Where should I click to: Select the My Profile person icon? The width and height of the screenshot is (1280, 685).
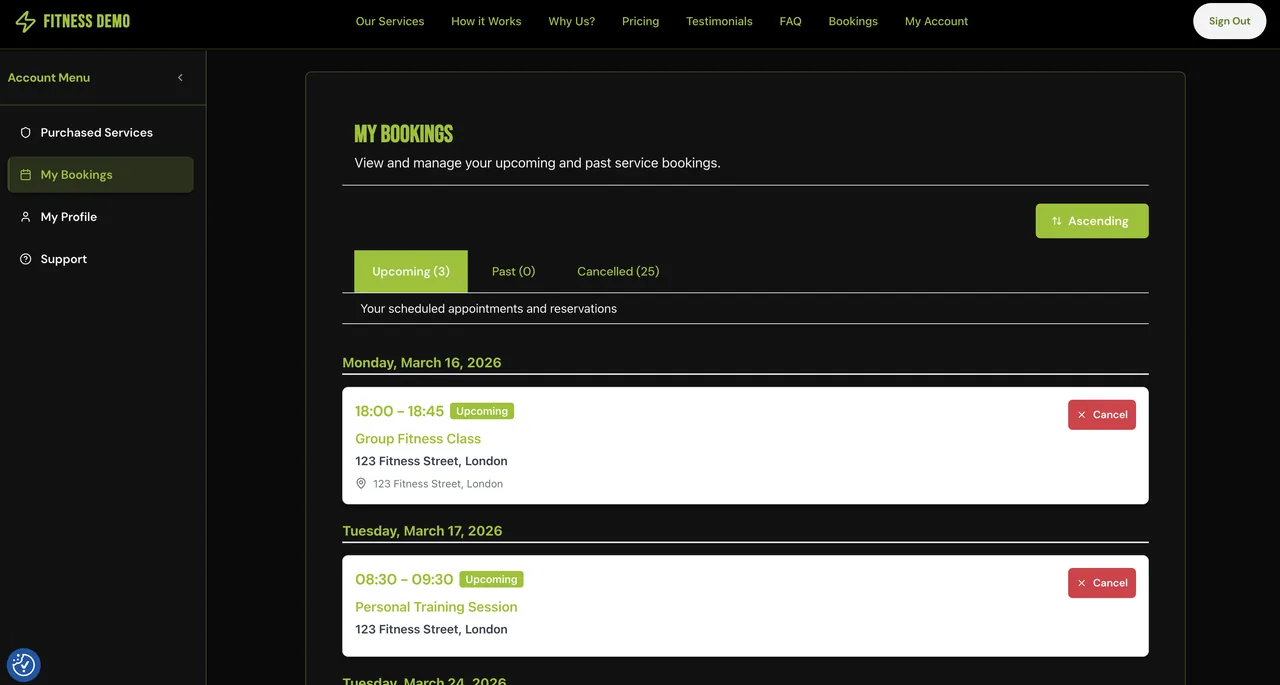coord(24,216)
